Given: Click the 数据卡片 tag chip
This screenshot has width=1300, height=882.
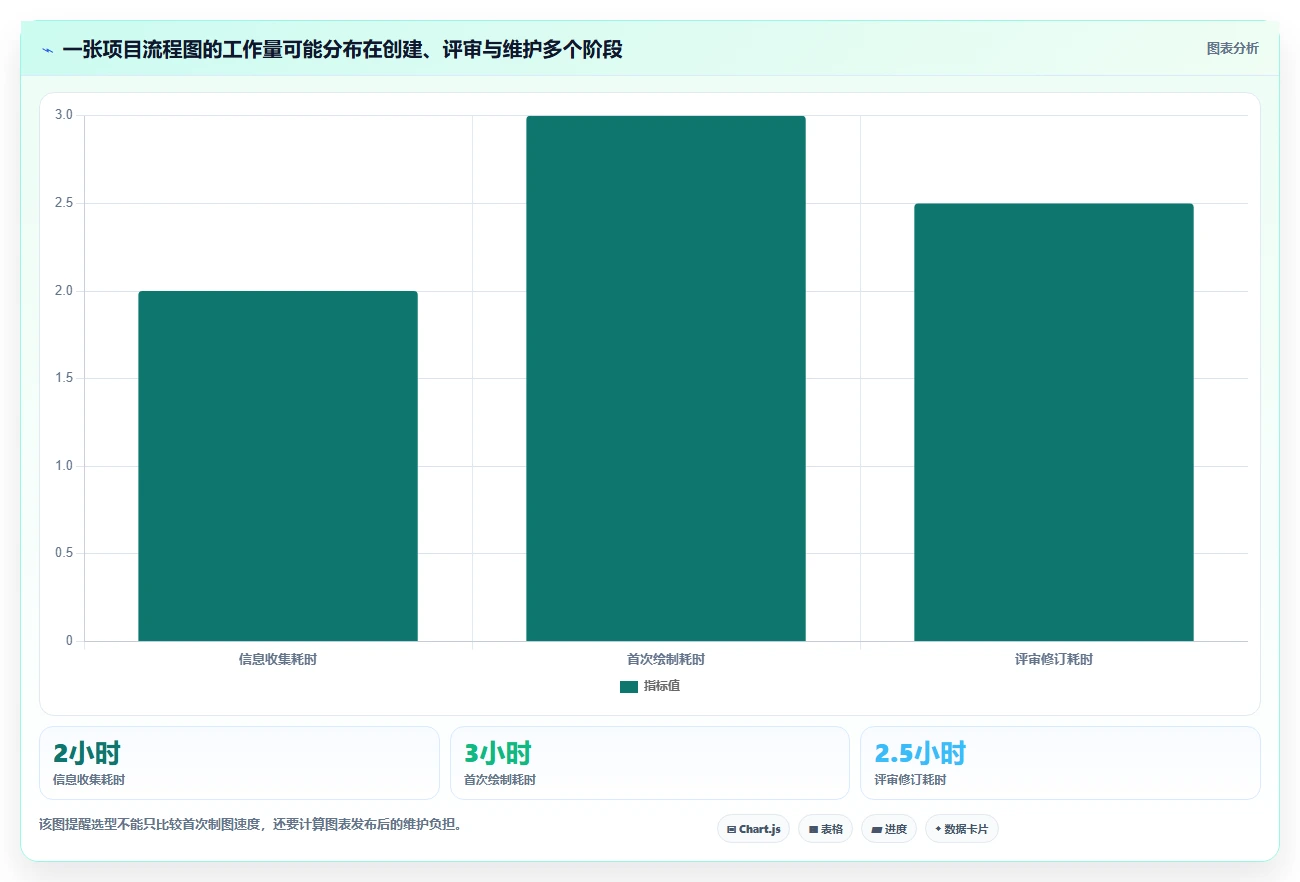Looking at the screenshot, I should click(x=962, y=829).
